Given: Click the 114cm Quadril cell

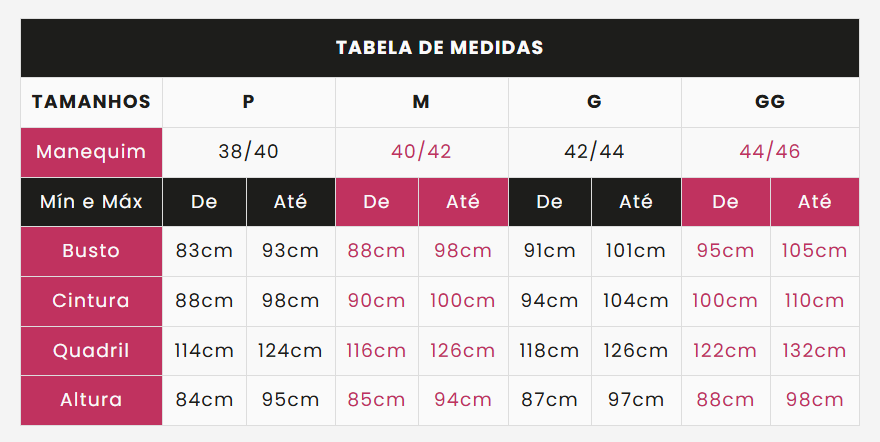Looking at the screenshot, I should 204,351.
